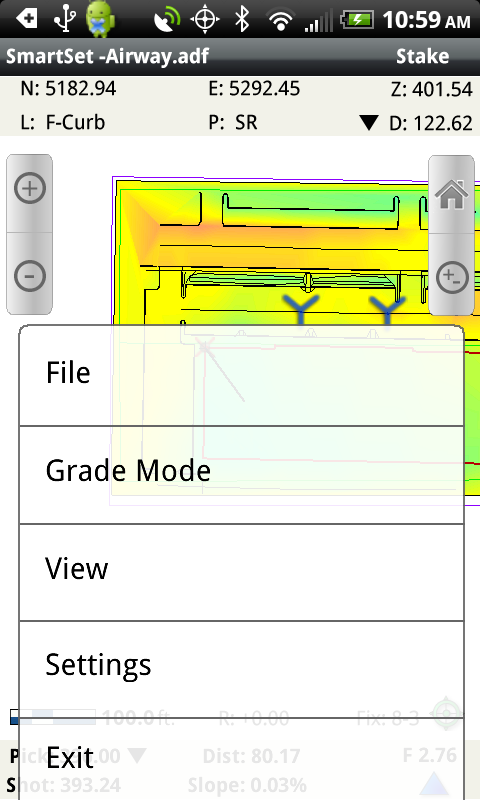Select Grade Mode from the menu

pyautogui.click(x=241, y=474)
